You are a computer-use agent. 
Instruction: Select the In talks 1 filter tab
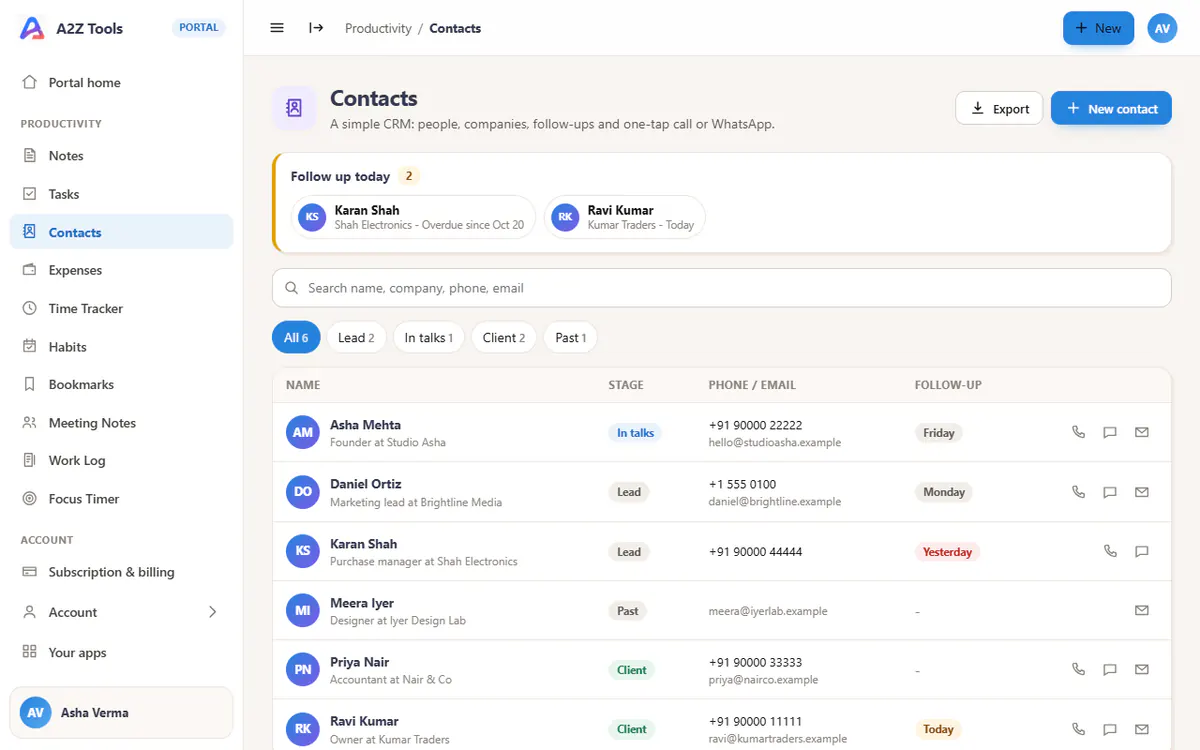click(x=428, y=337)
